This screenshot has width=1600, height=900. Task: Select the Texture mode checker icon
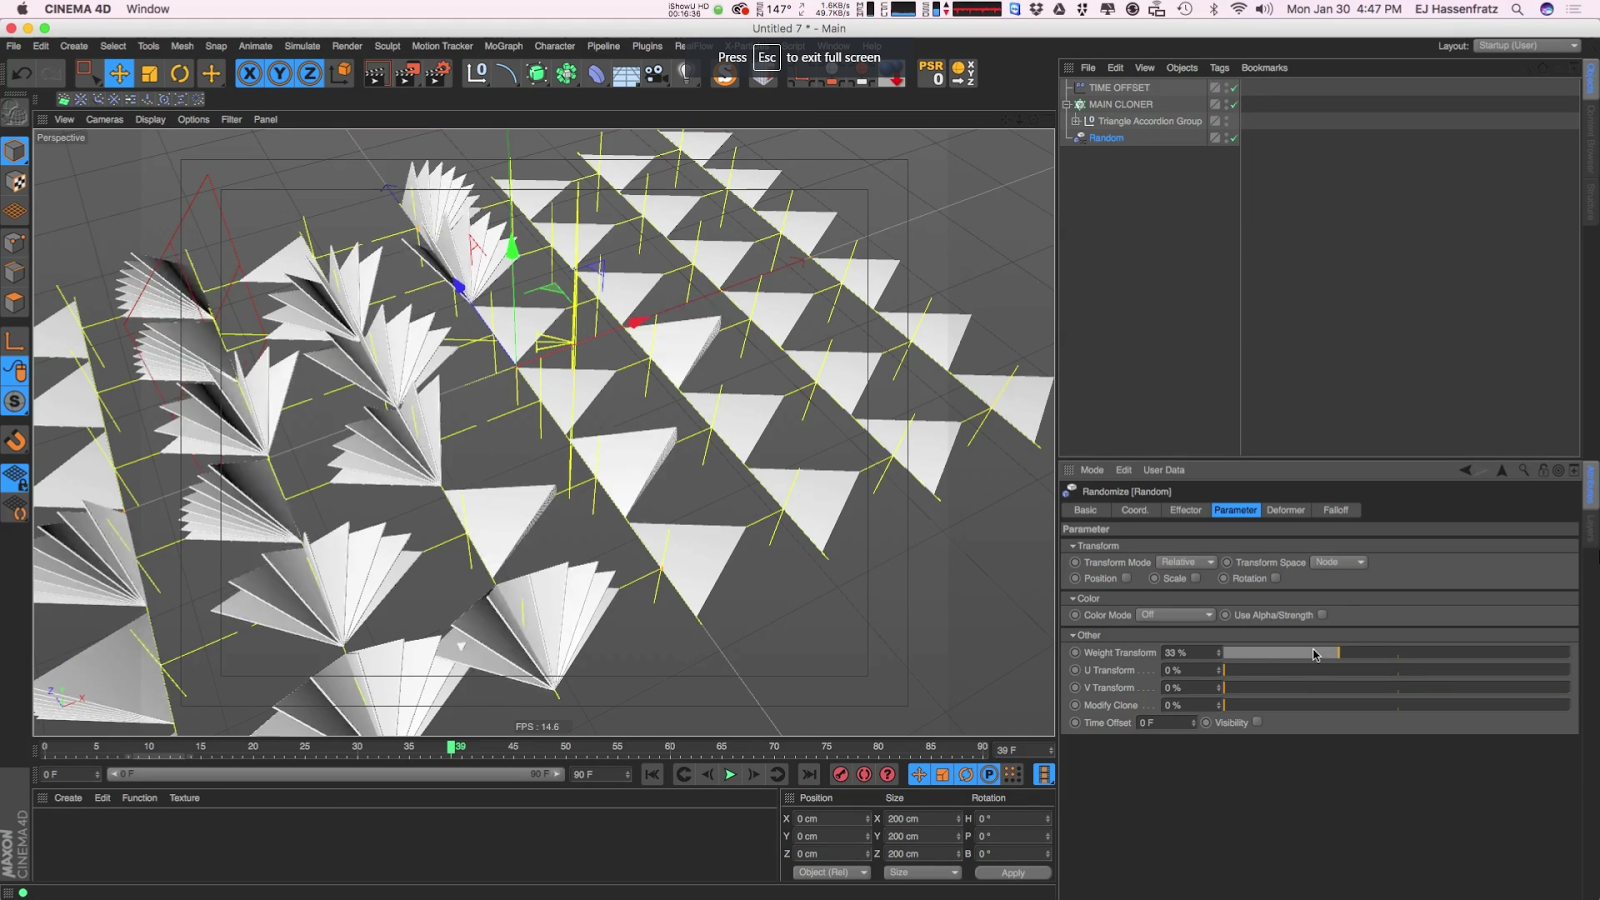pyautogui.click(x=15, y=181)
